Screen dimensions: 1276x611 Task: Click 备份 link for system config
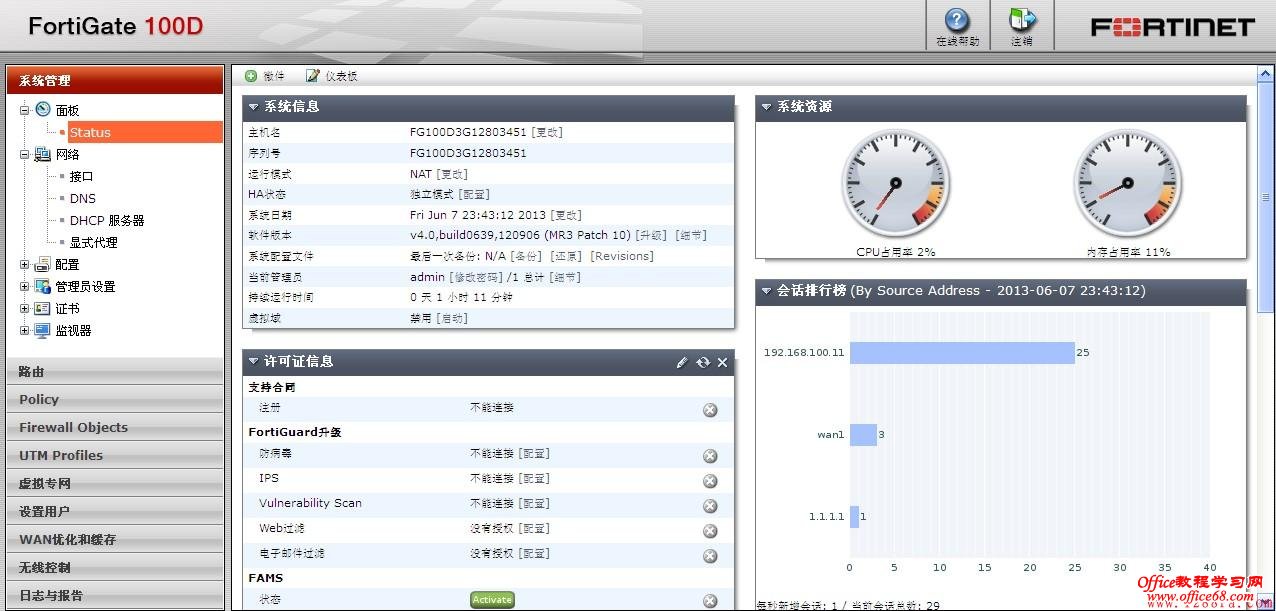(526, 256)
